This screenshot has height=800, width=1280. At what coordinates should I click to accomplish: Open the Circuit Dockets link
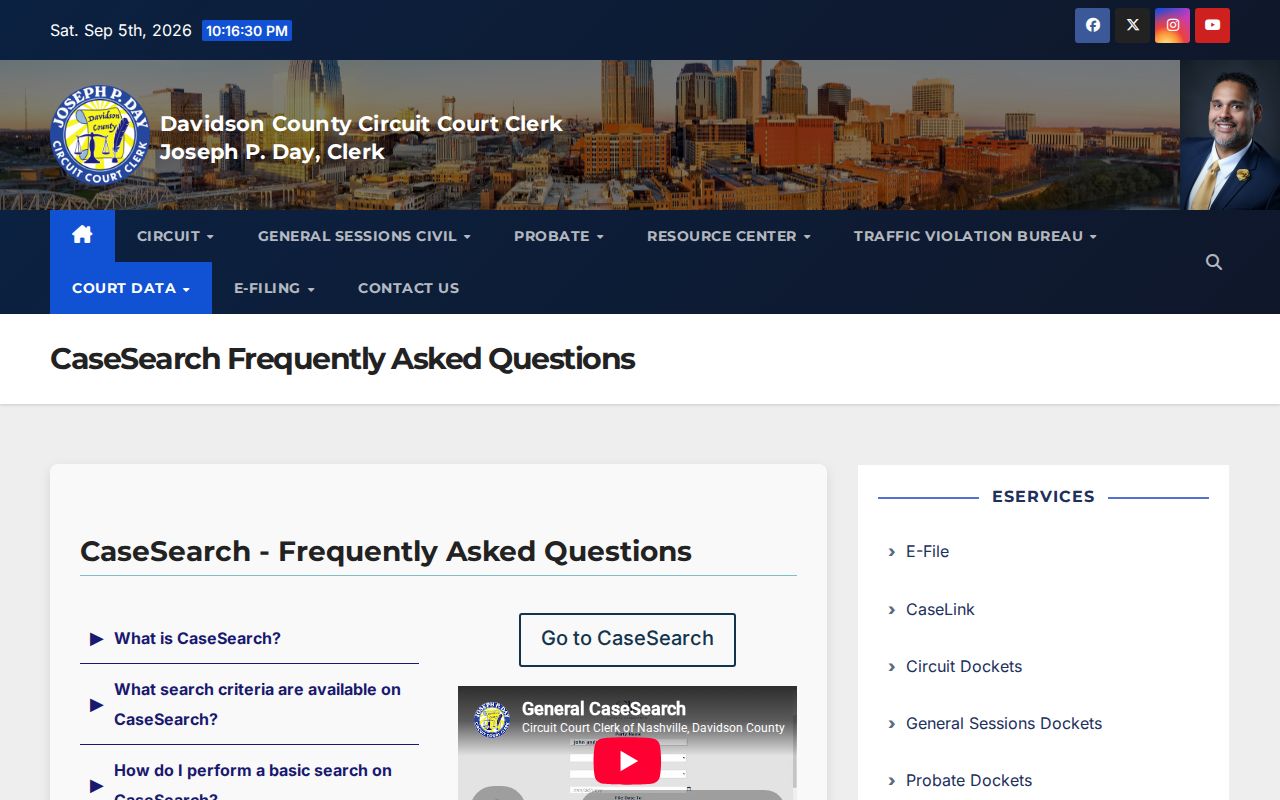(x=964, y=666)
